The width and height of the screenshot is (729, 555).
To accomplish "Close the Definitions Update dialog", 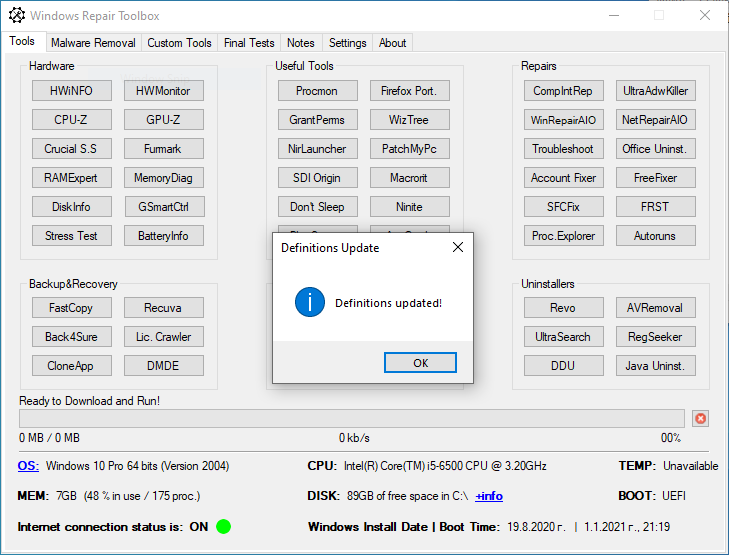I will pos(458,247).
